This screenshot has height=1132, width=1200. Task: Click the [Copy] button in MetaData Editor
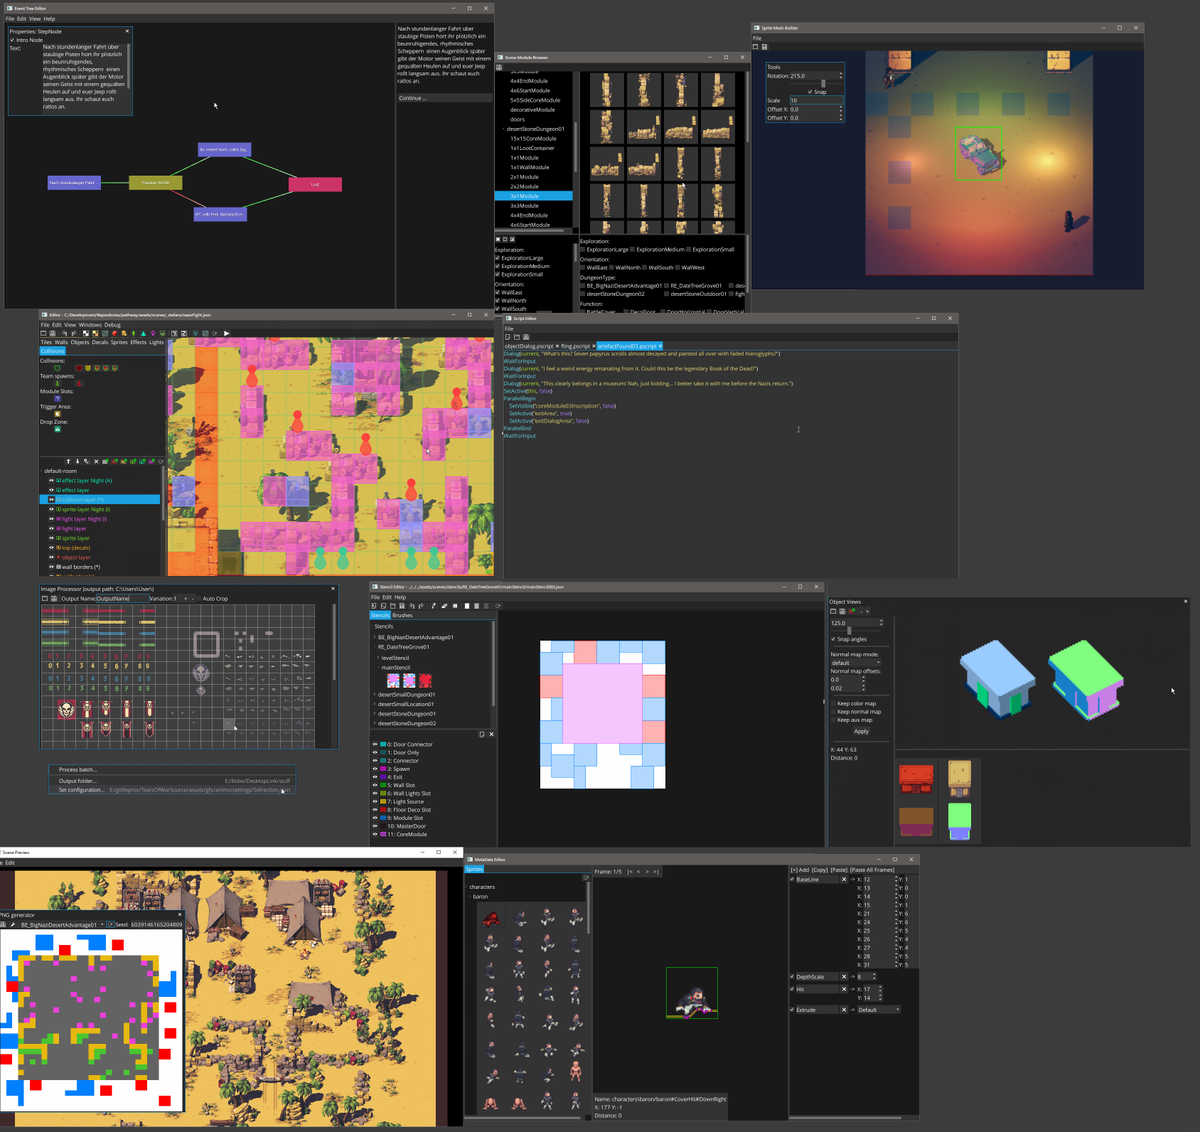820,870
